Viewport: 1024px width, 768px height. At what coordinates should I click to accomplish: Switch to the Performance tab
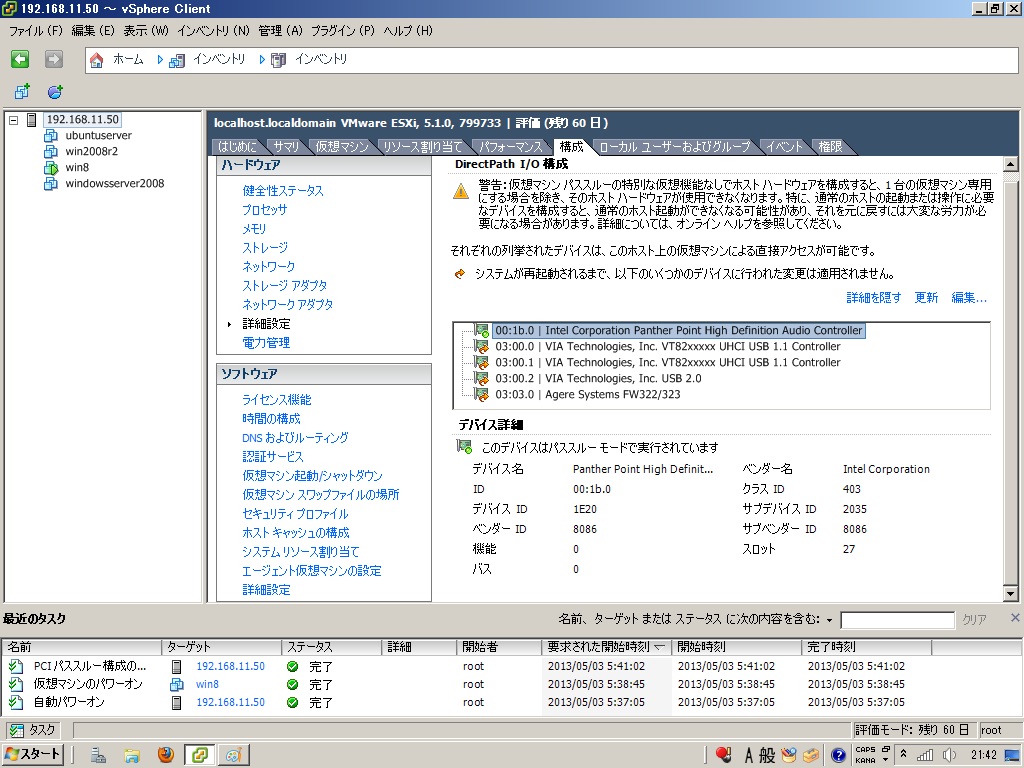[510, 147]
